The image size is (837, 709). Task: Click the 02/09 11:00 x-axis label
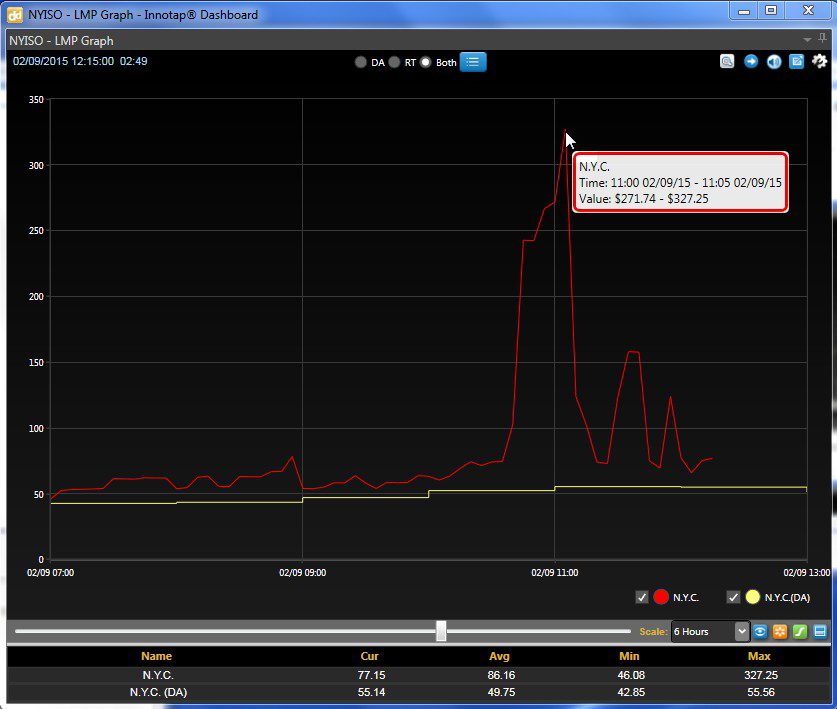click(x=555, y=572)
